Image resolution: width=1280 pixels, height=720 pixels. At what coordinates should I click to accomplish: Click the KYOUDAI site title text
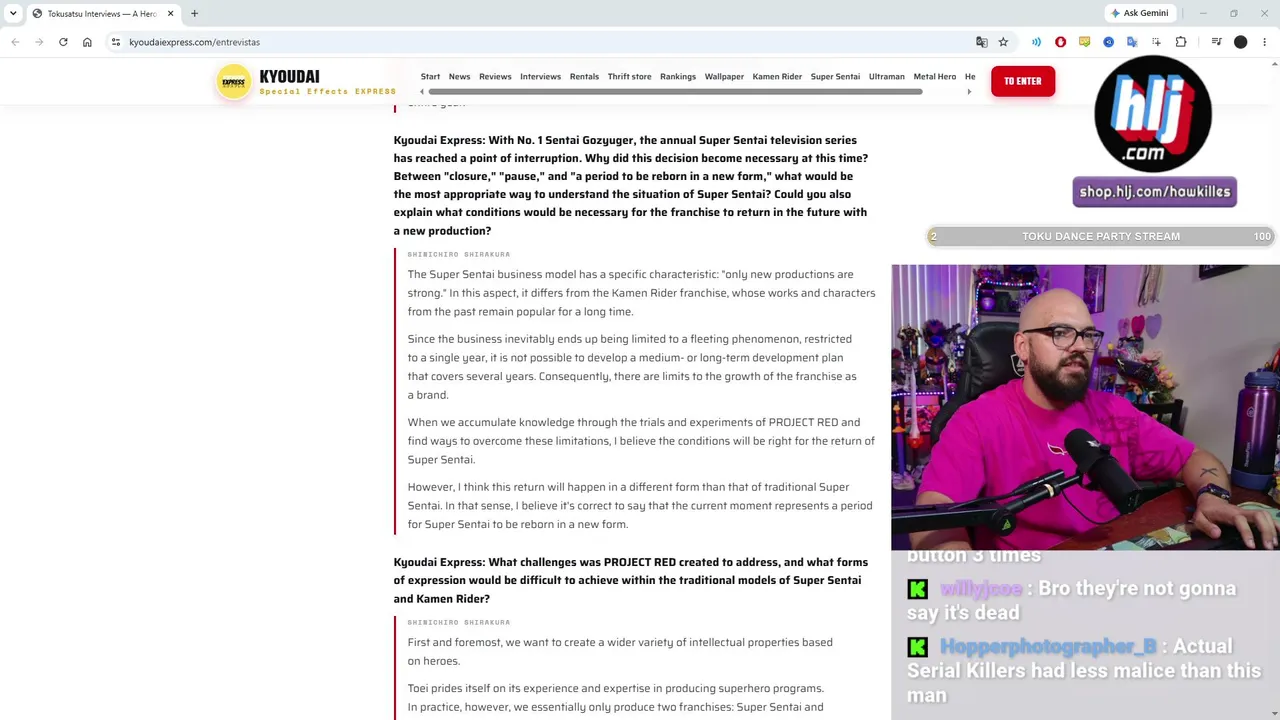click(x=289, y=76)
